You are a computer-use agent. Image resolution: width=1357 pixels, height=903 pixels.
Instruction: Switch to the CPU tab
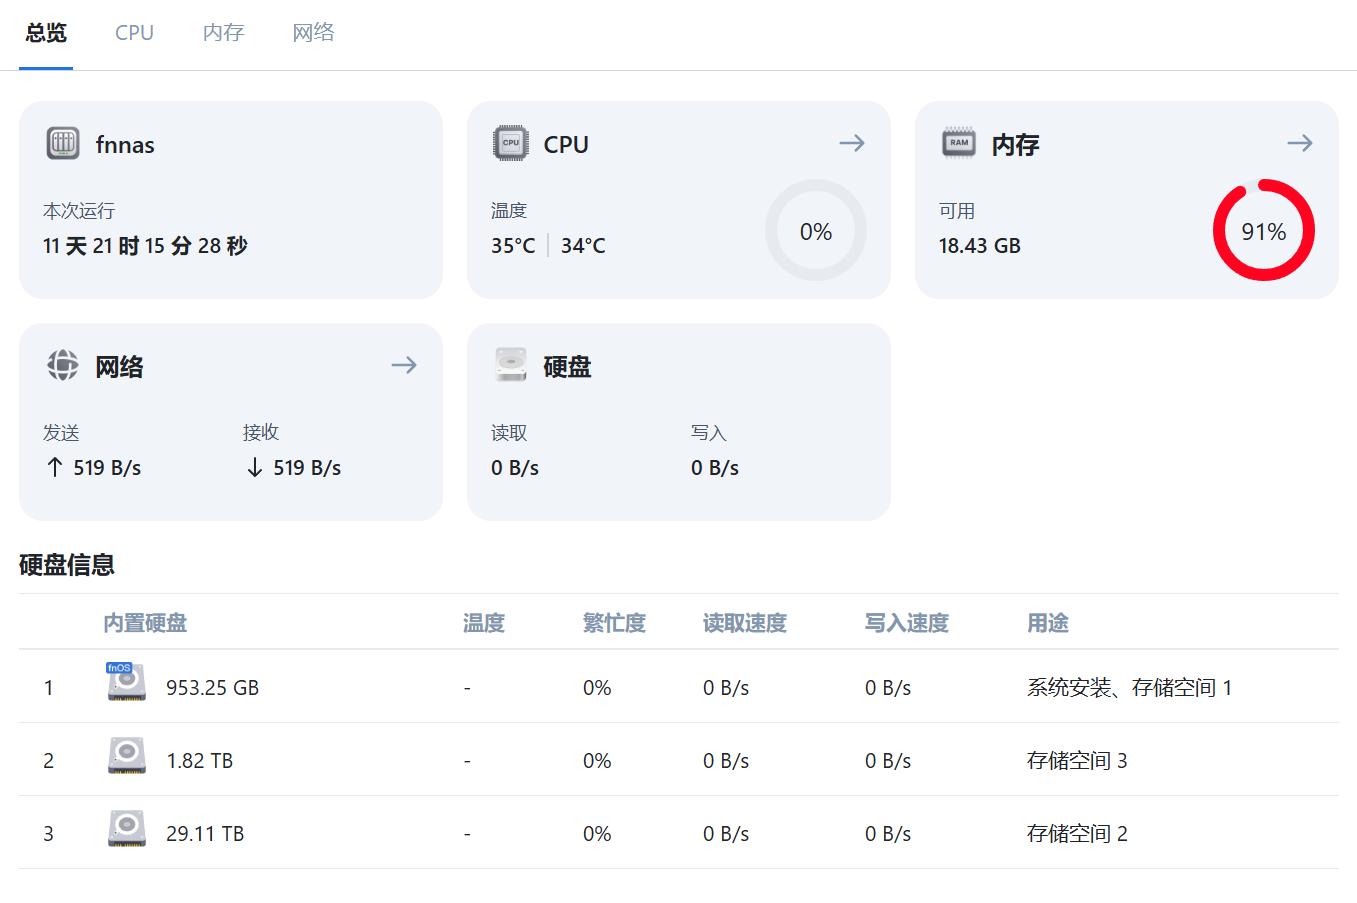[x=134, y=33]
